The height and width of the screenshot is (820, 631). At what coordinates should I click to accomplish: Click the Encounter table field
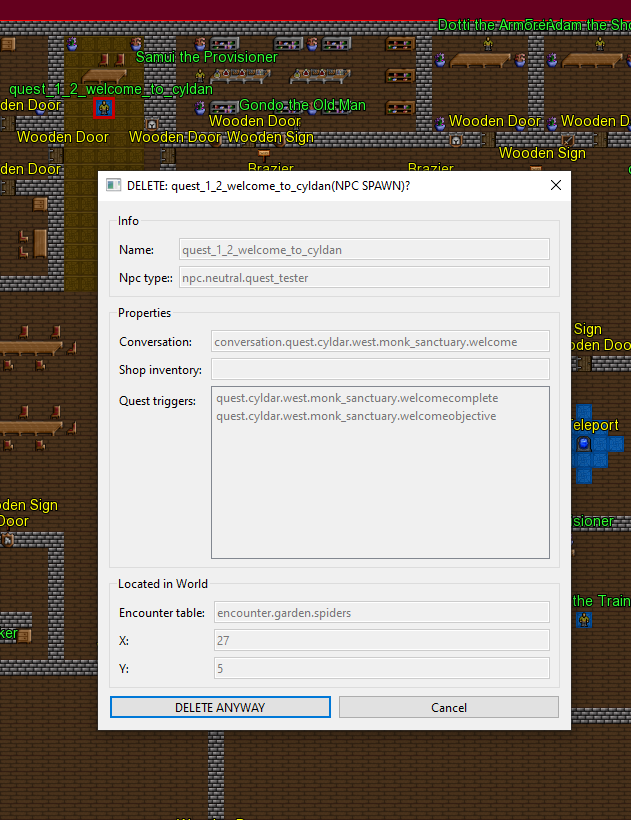(382, 612)
